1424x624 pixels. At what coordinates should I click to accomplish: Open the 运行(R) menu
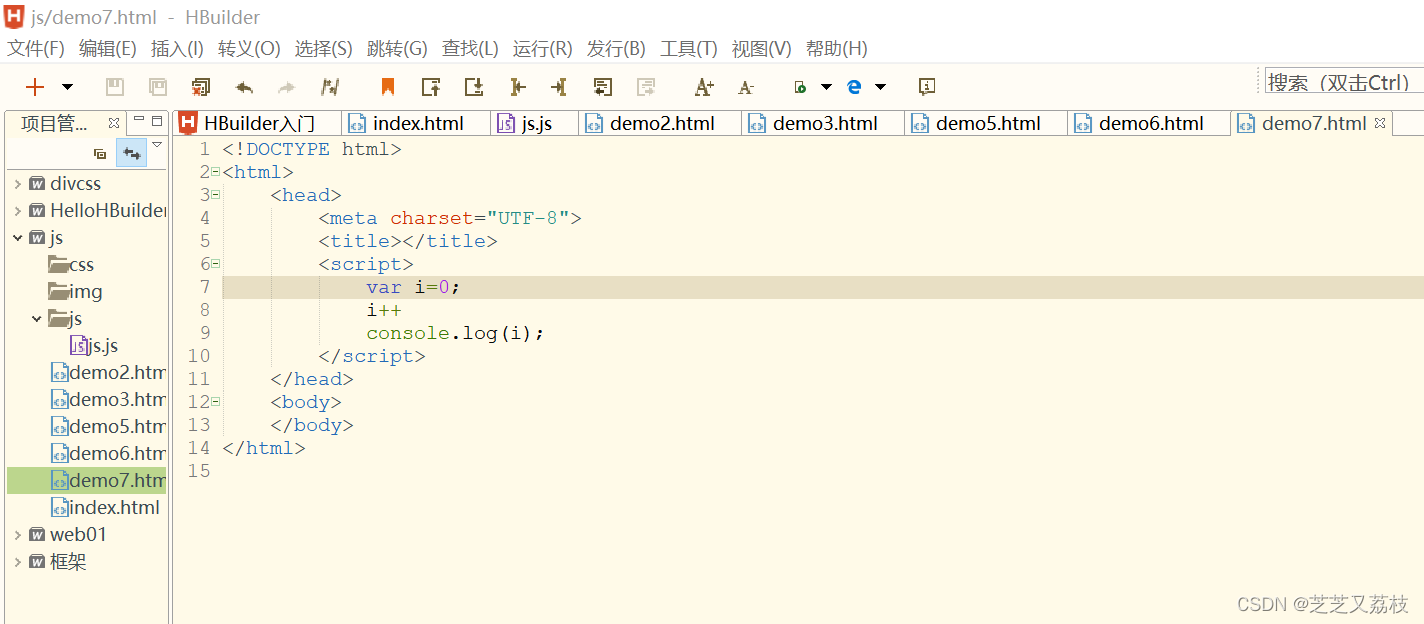point(542,48)
